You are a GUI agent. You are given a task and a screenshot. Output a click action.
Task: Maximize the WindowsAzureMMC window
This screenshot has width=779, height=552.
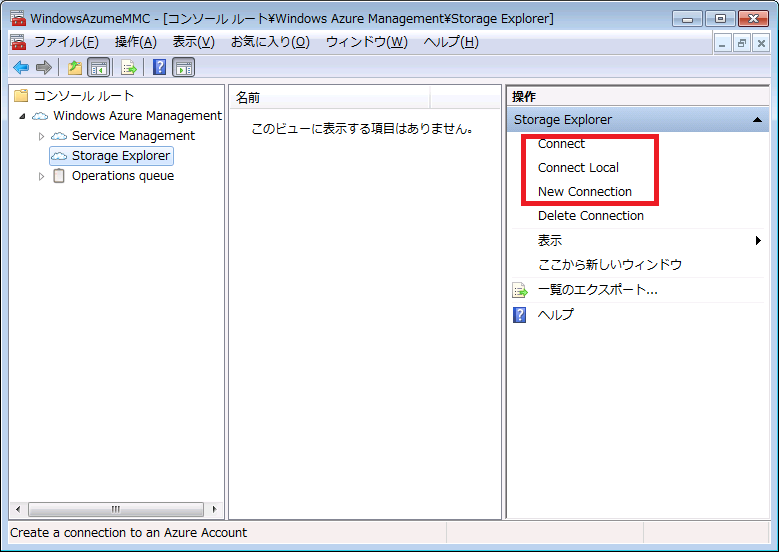720,19
